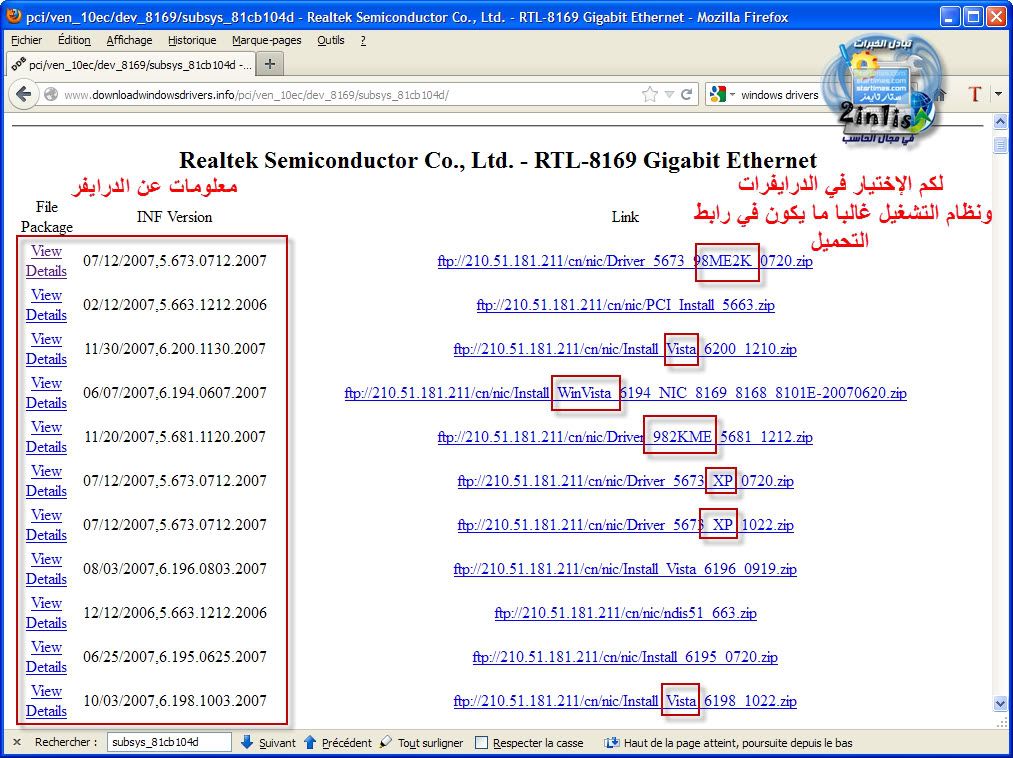Open the Affichage menu
1013x758 pixels.
(x=129, y=40)
